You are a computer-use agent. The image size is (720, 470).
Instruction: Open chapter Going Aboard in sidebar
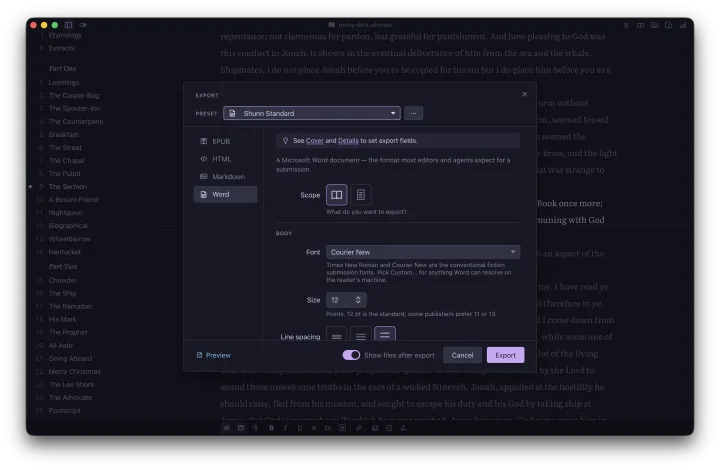pos(70,358)
